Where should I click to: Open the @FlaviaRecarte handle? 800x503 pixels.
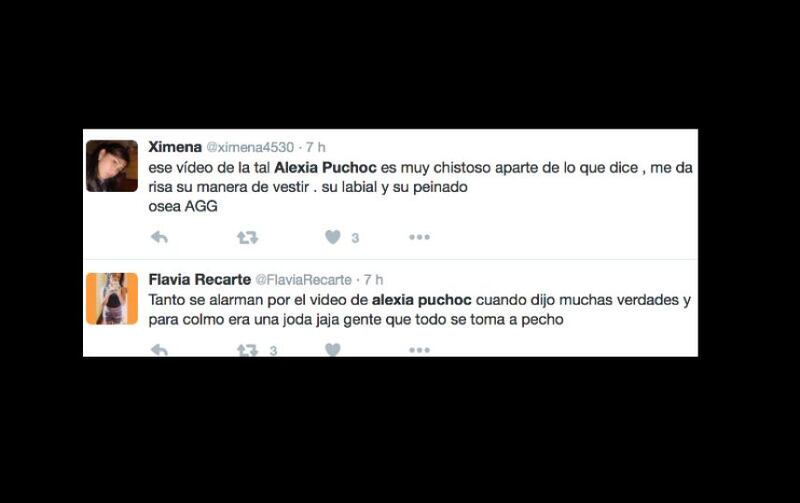(303, 280)
